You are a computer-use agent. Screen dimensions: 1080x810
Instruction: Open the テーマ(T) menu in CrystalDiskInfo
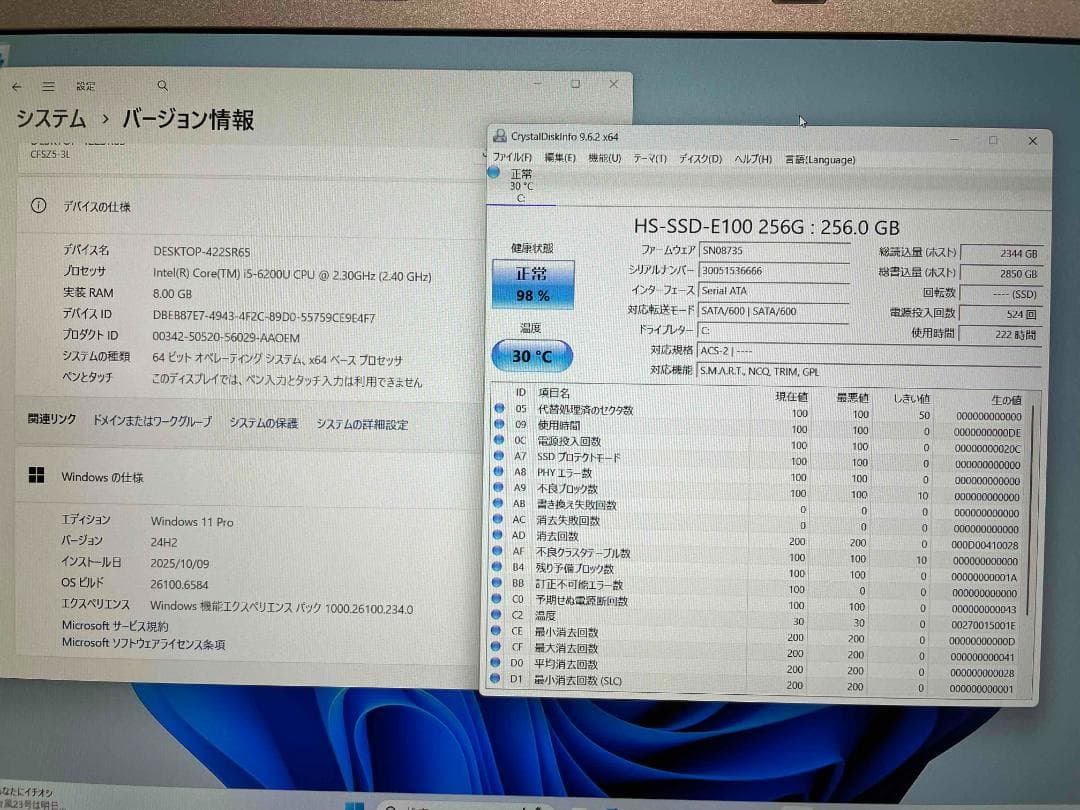point(649,159)
